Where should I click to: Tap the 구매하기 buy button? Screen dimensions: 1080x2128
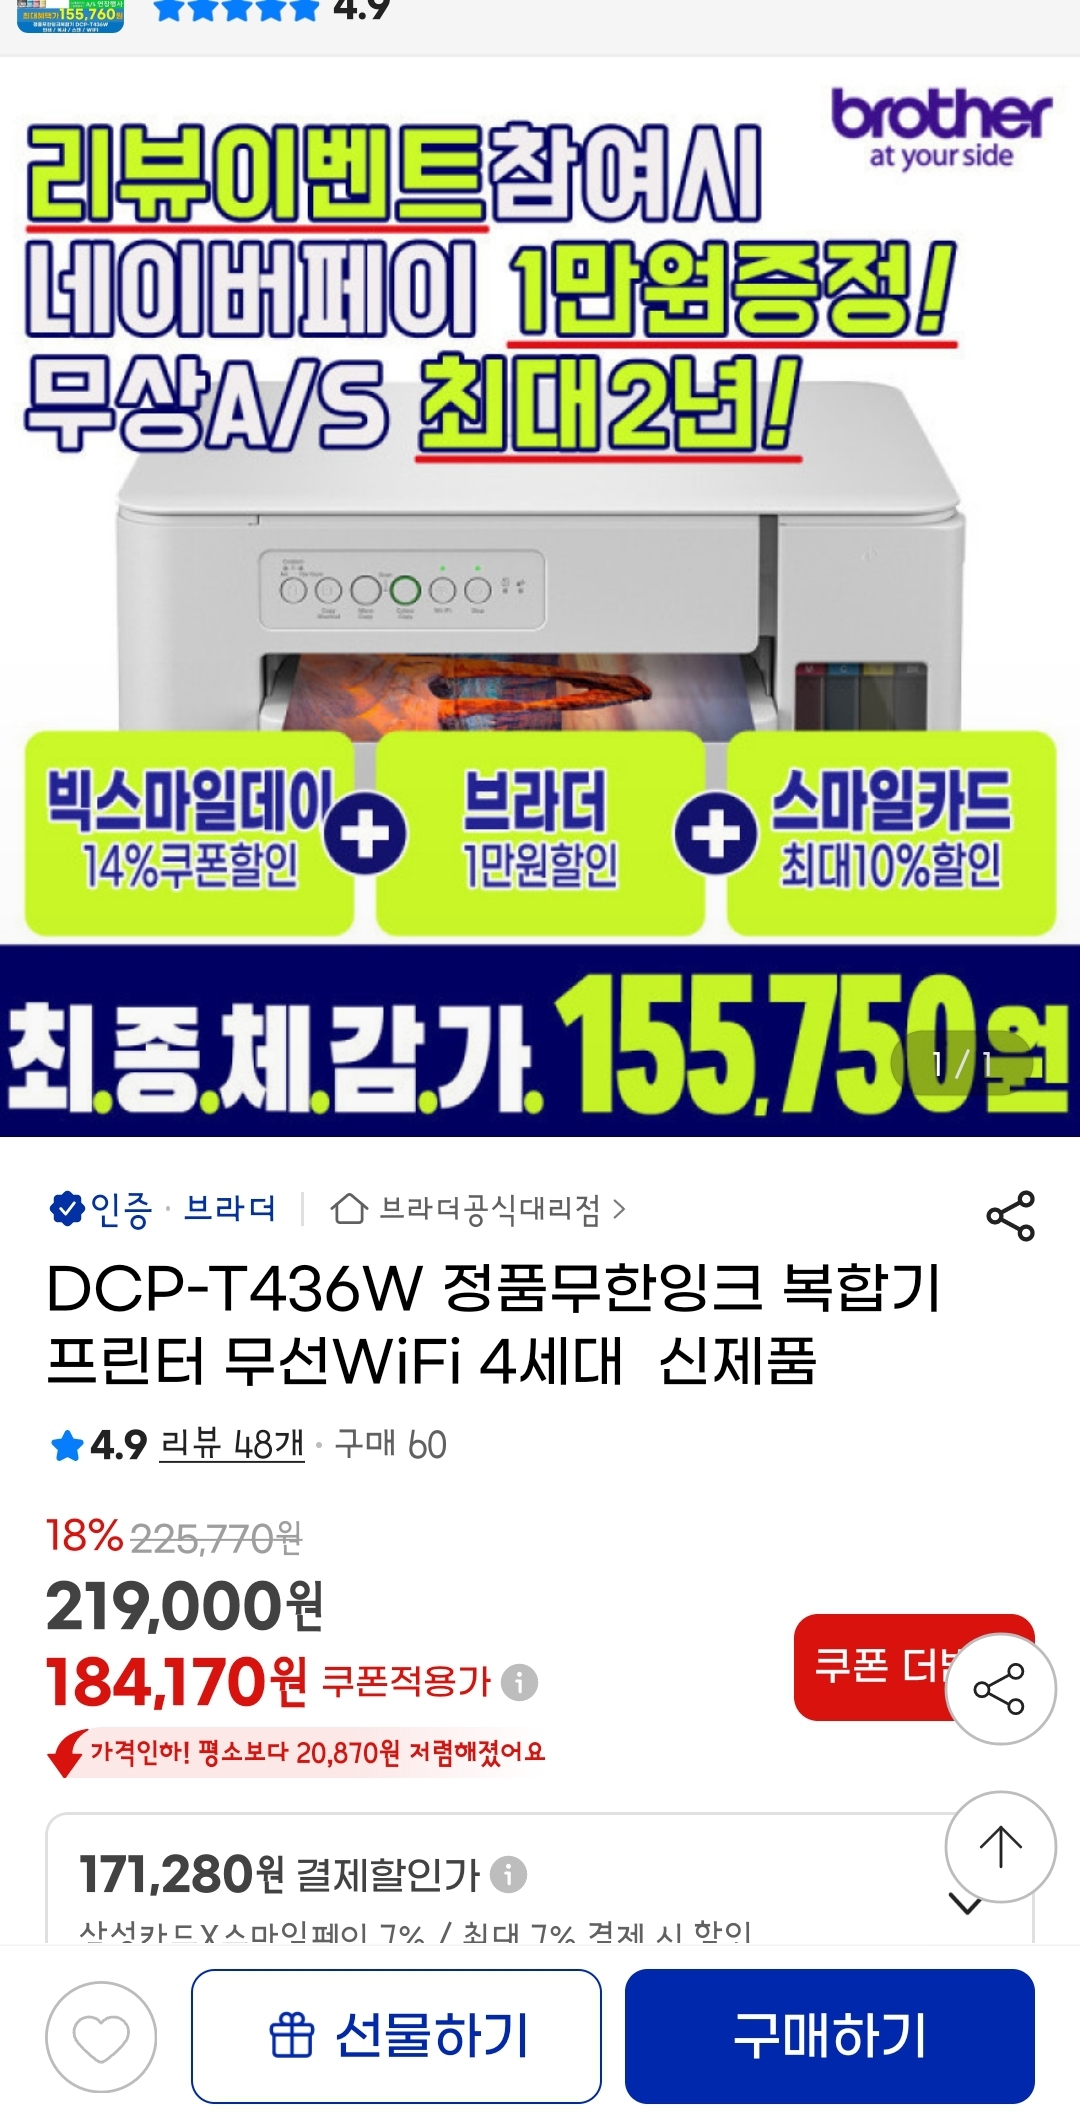point(829,2036)
